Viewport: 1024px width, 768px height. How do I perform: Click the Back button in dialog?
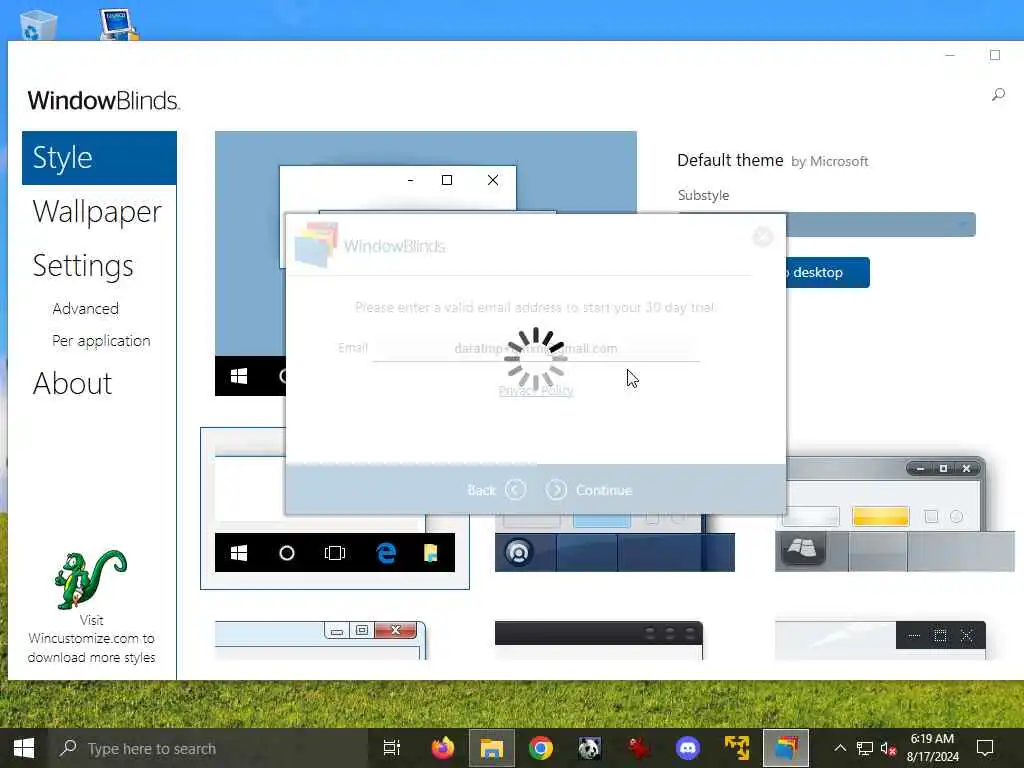(496, 490)
